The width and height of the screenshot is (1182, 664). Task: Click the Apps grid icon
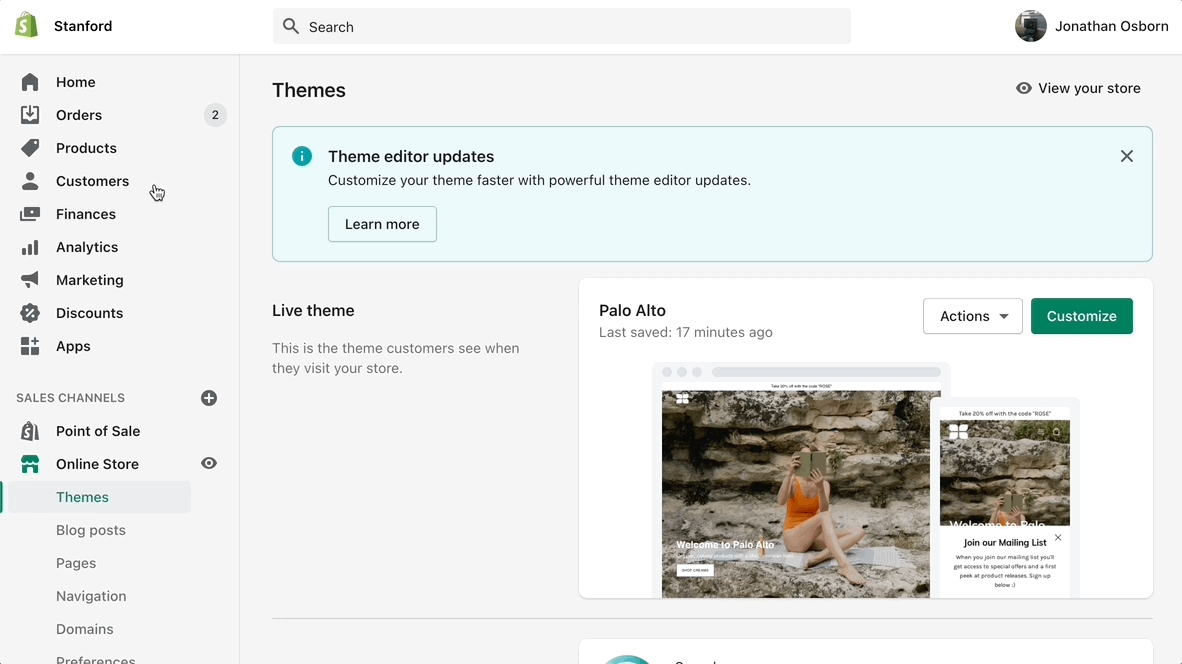tap(30, 346)
